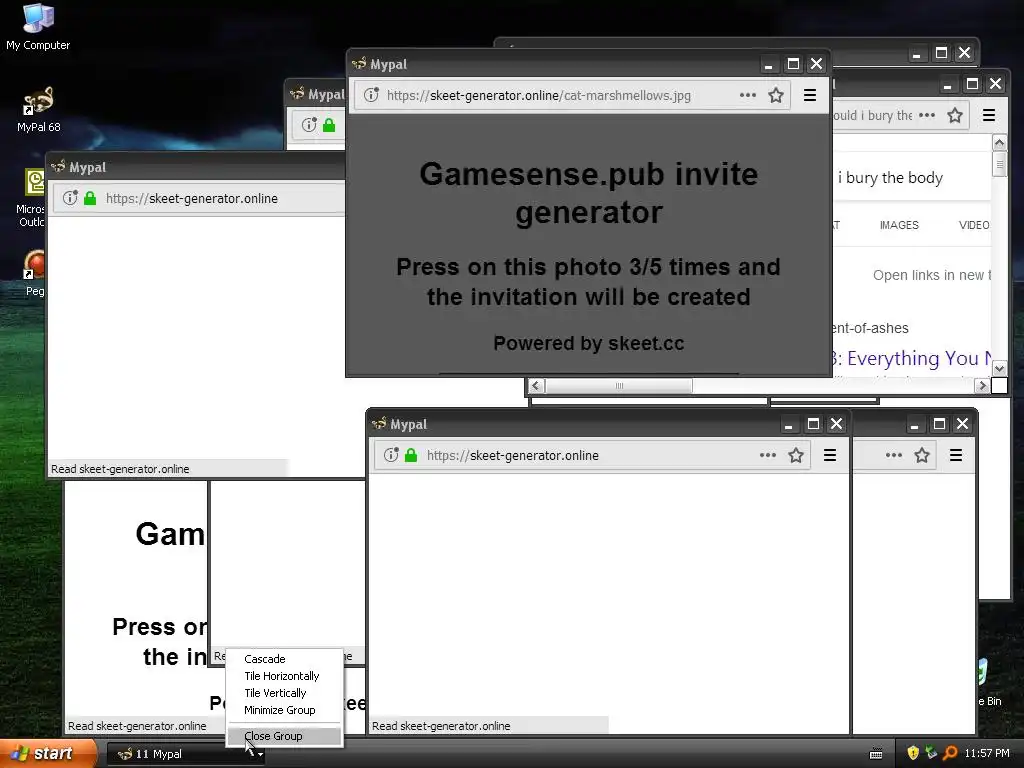Open hamburger menu in bottom skeet-generator window
This screenshot has height=768, width=1024.
(x=830, y=455)
